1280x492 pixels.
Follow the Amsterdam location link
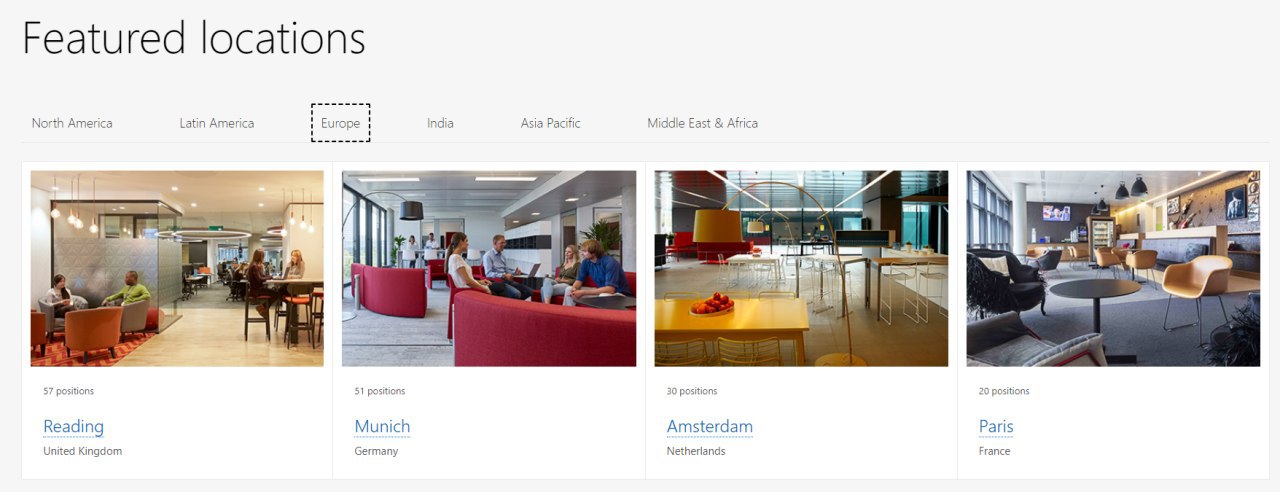[x=710, y=427]
